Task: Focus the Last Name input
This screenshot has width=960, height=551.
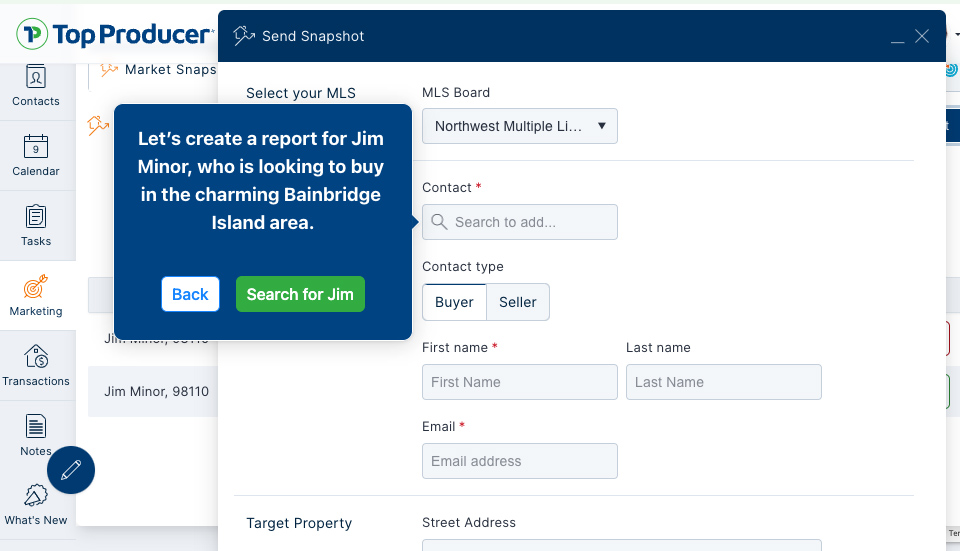Action: point(724,382)
